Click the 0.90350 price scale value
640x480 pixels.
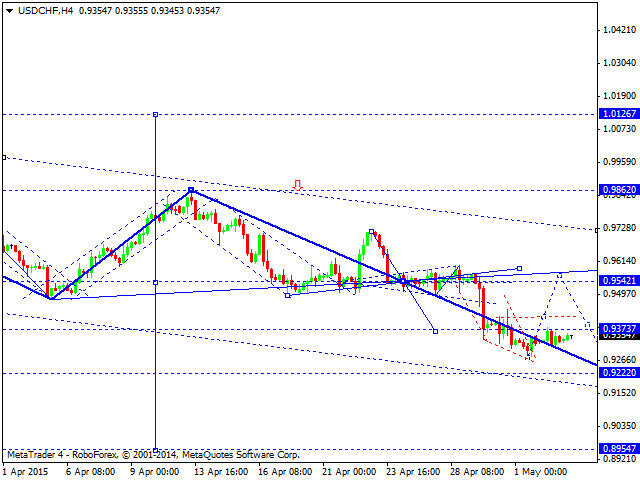620,425
